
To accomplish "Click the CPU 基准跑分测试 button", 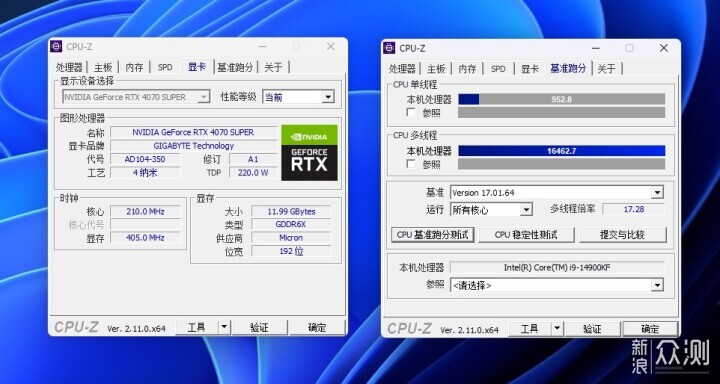I will coord(433,235).
